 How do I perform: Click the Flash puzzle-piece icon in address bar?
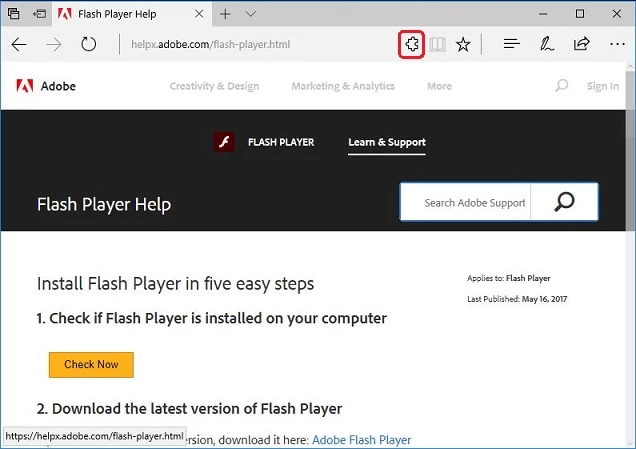pos(412,44)
